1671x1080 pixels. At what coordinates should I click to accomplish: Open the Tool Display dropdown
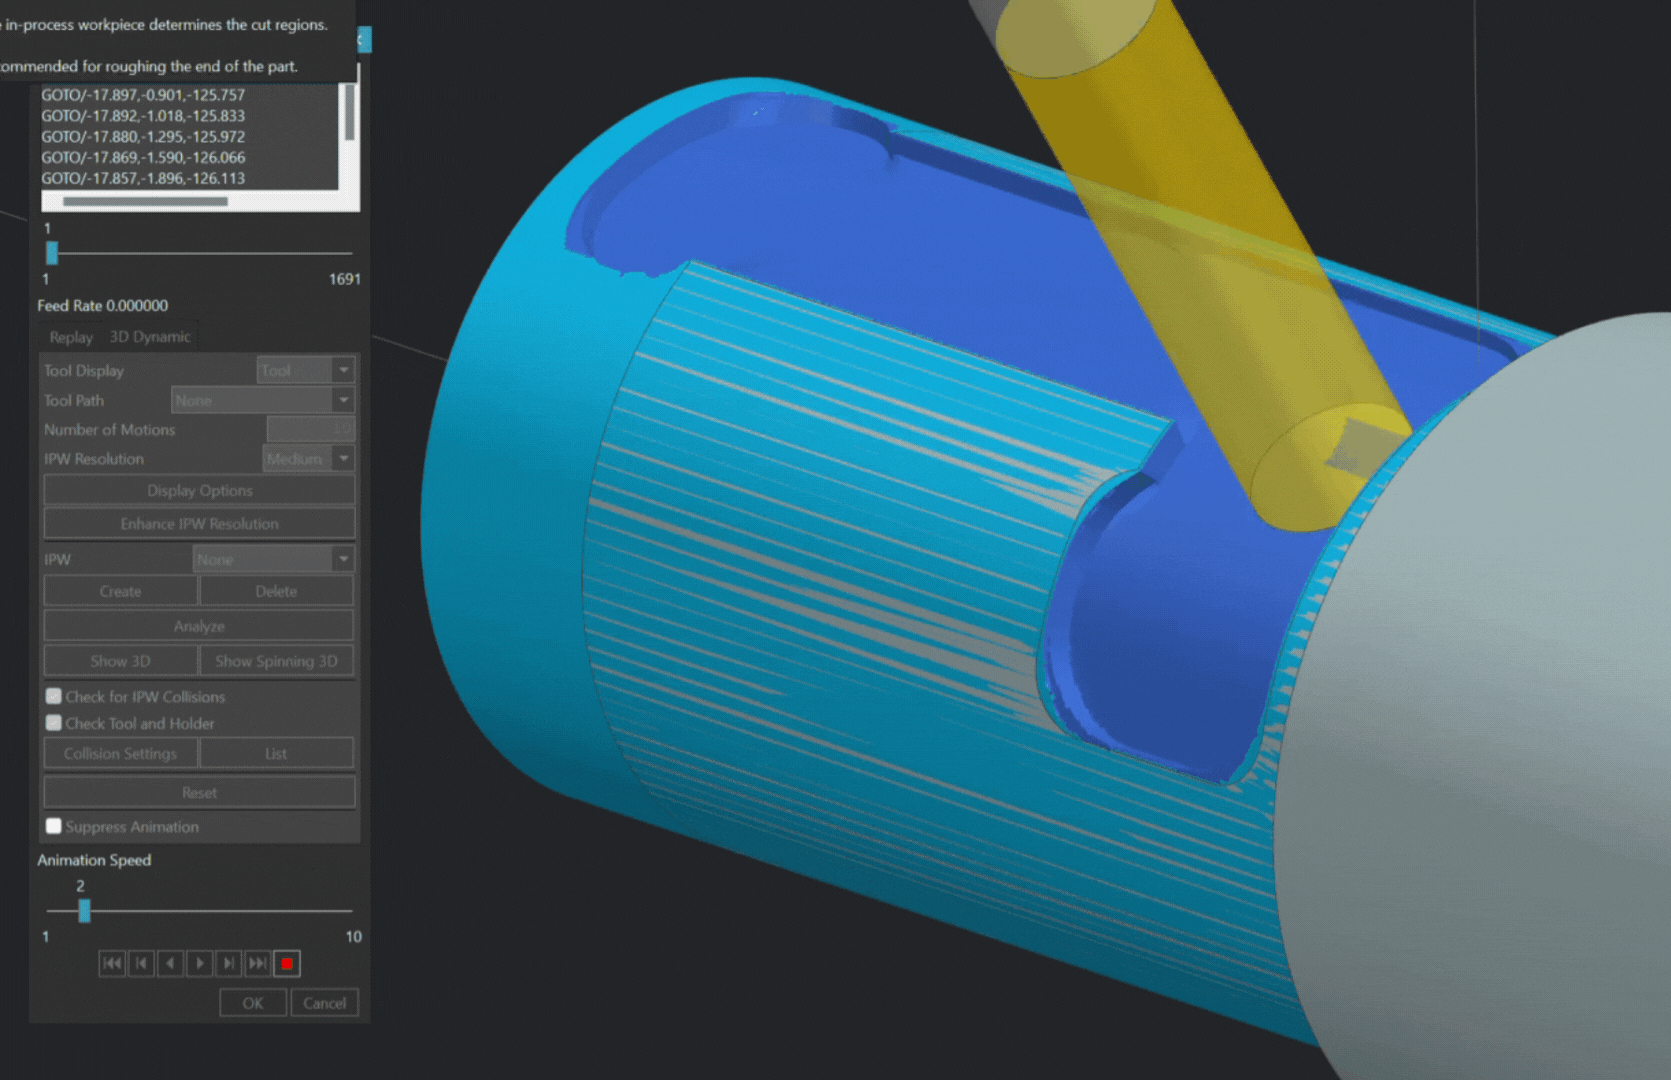click(x=343, y=370)
